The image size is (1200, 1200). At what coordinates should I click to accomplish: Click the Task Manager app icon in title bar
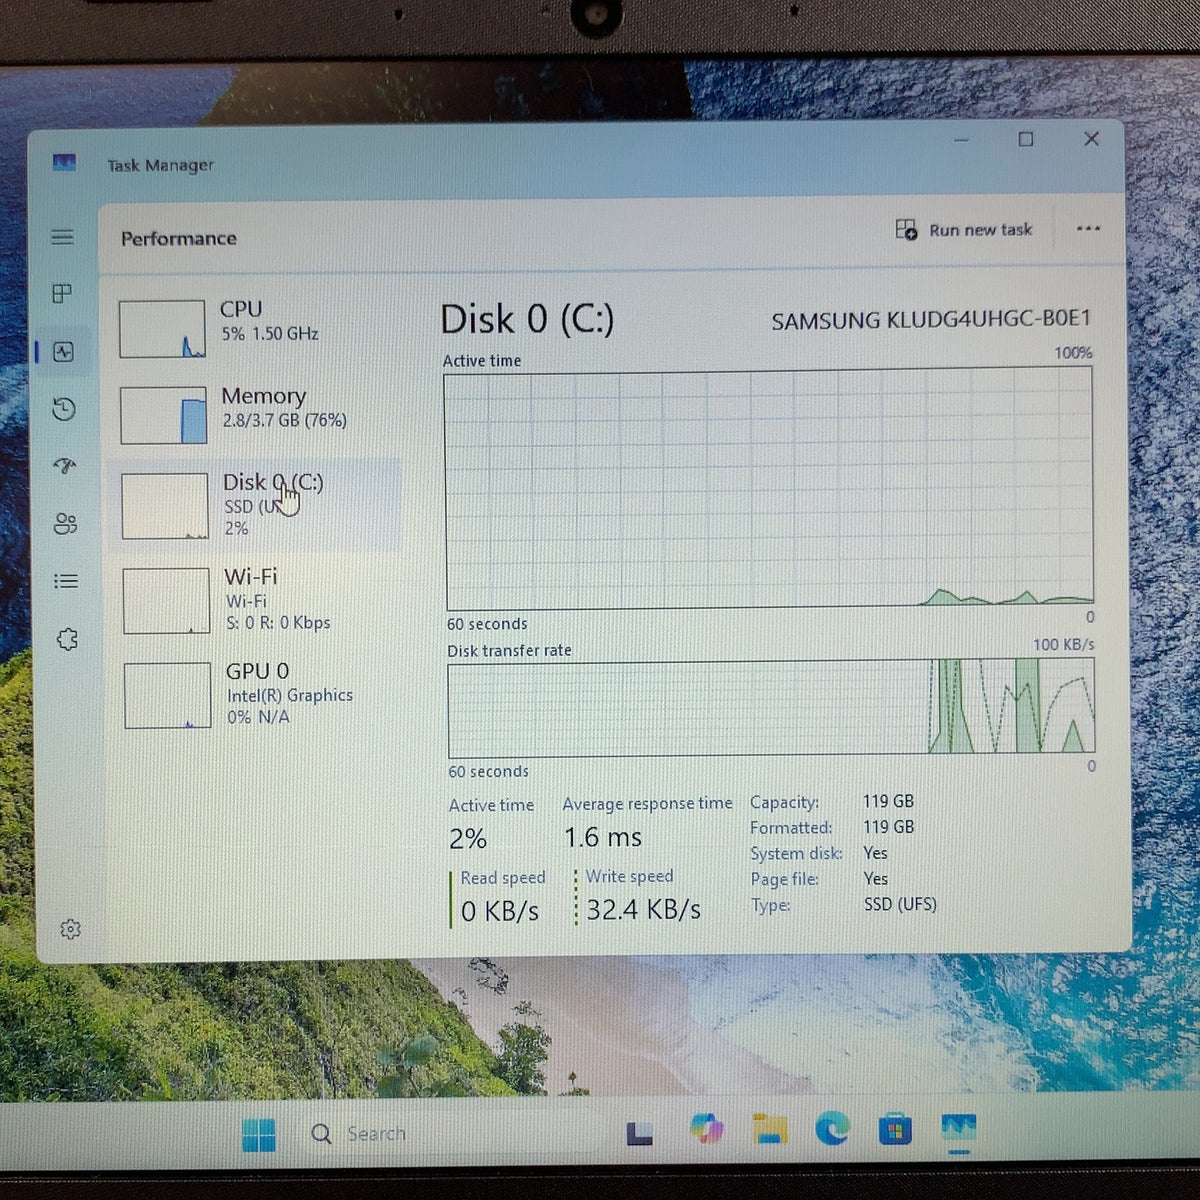[x=64, y=162]
